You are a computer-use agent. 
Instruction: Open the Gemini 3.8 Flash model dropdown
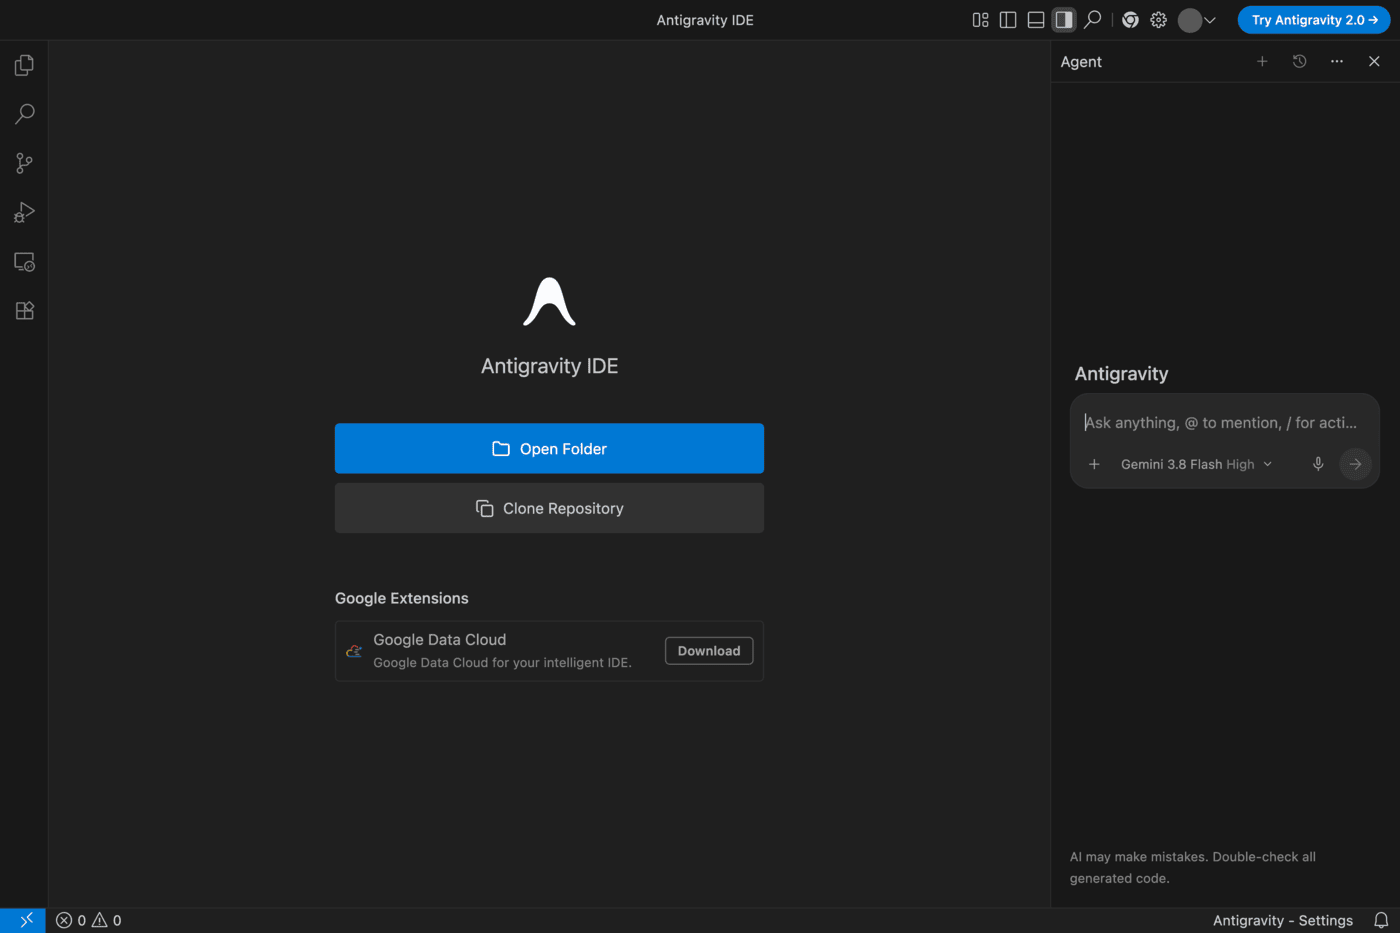tap(1196, 464)
